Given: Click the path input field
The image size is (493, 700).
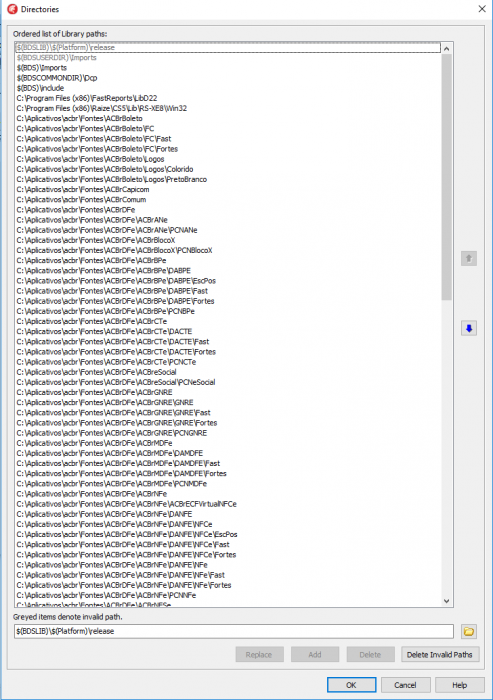Looking at the screenshot, I should click(234, 631).
